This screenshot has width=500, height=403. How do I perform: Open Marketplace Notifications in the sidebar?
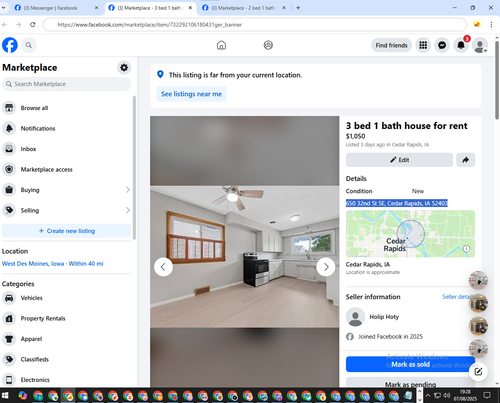pos(67,128)
